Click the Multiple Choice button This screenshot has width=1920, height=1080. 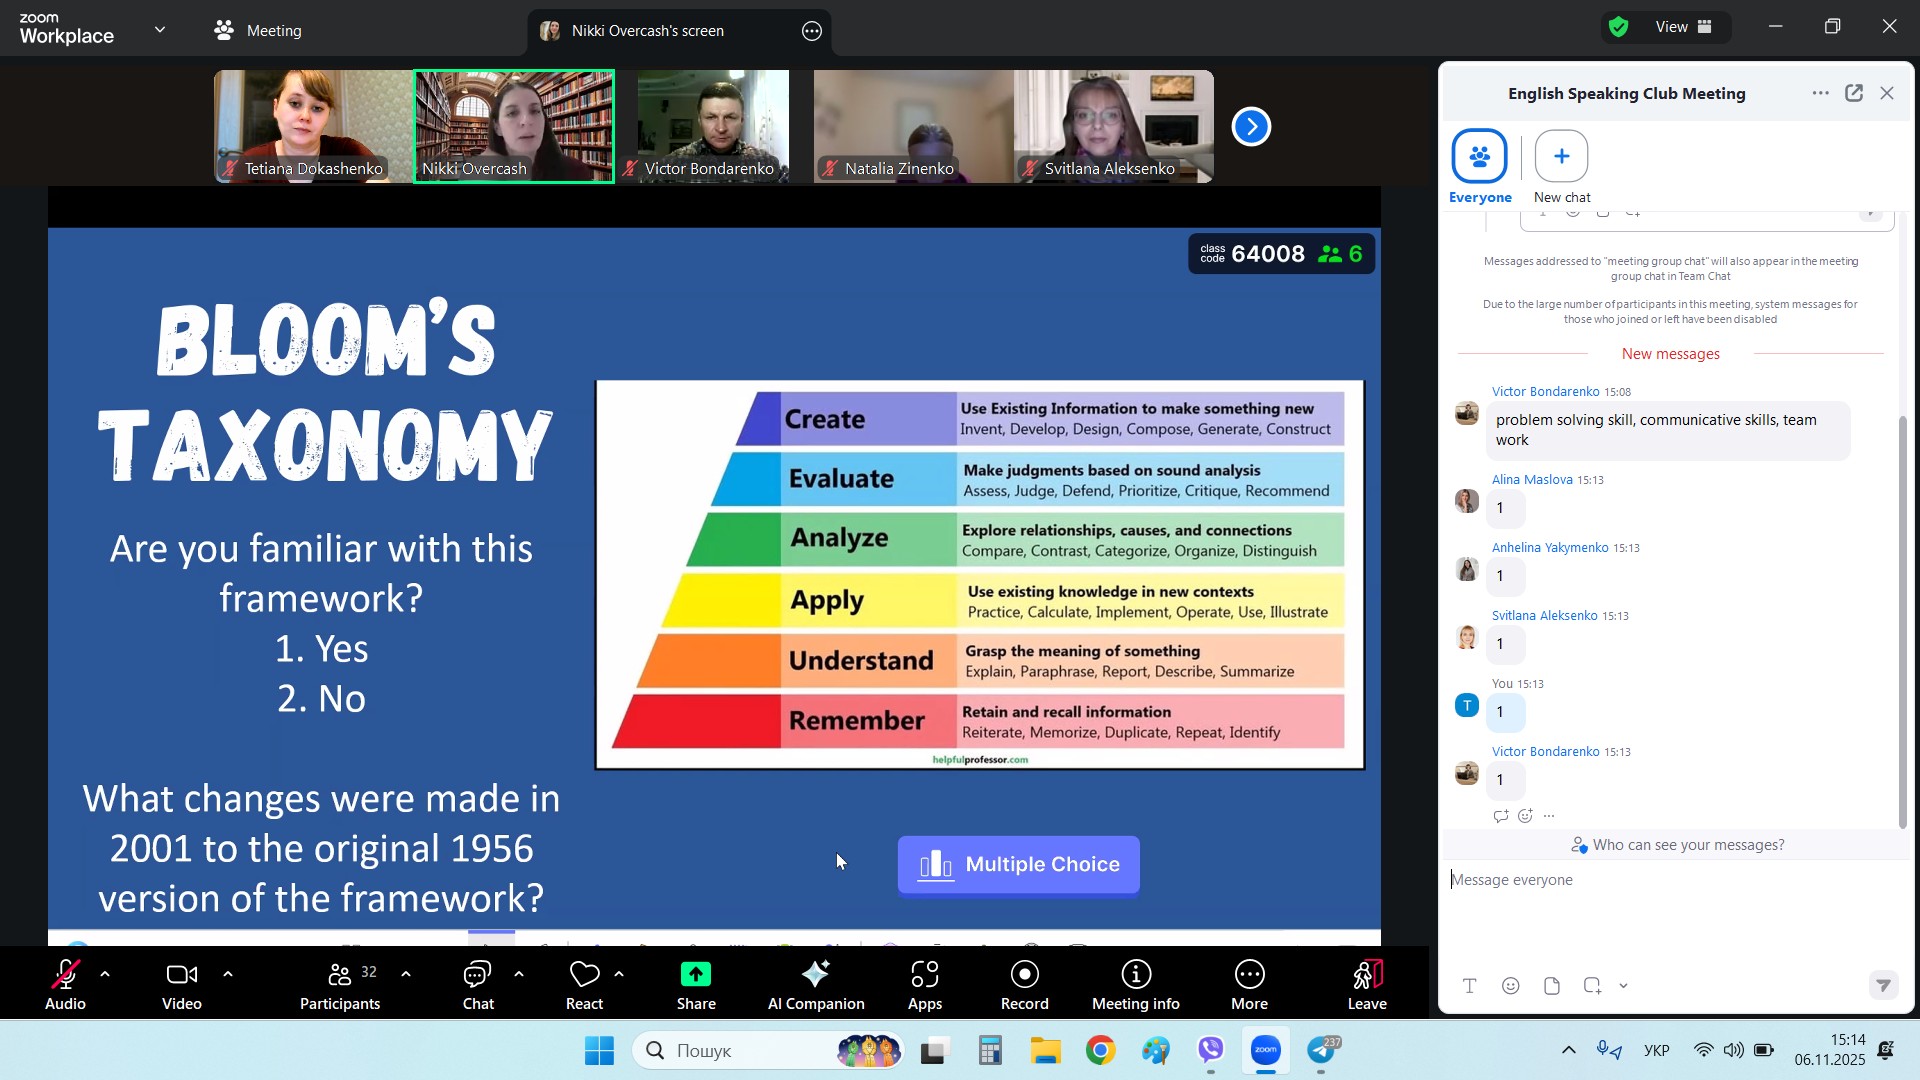click(1018, 865)
